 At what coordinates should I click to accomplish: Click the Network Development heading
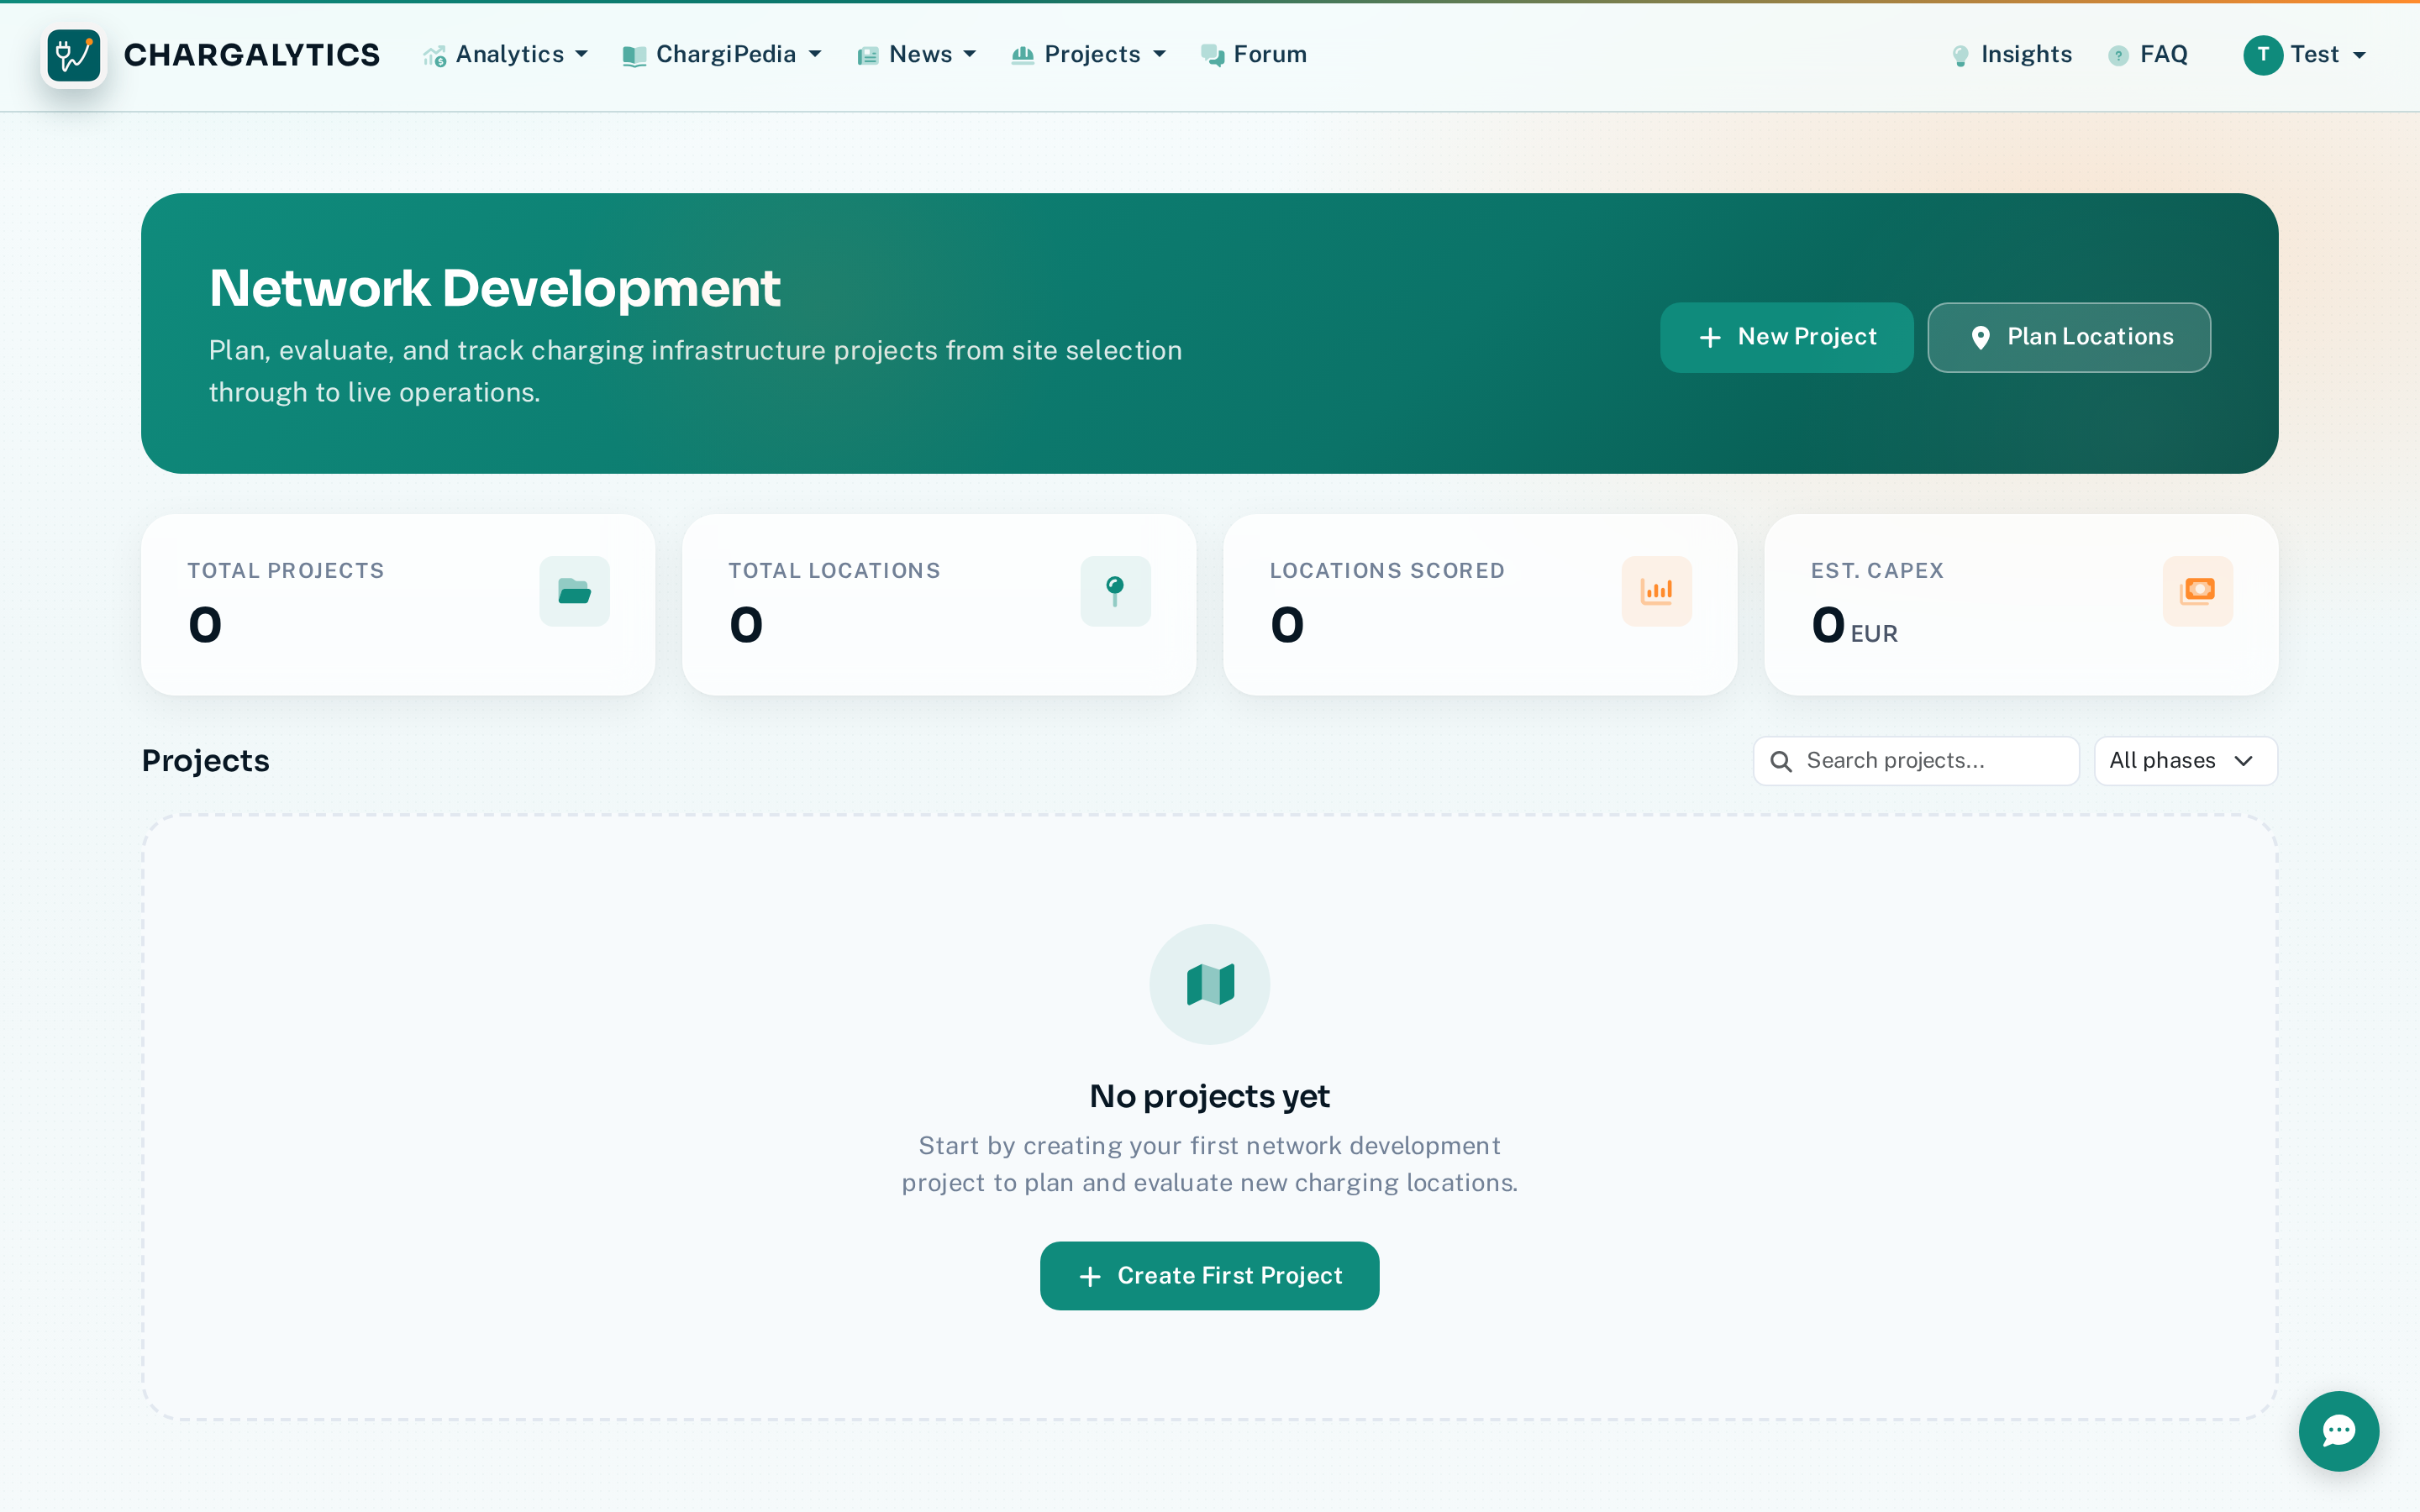click(x=494, y=288)
